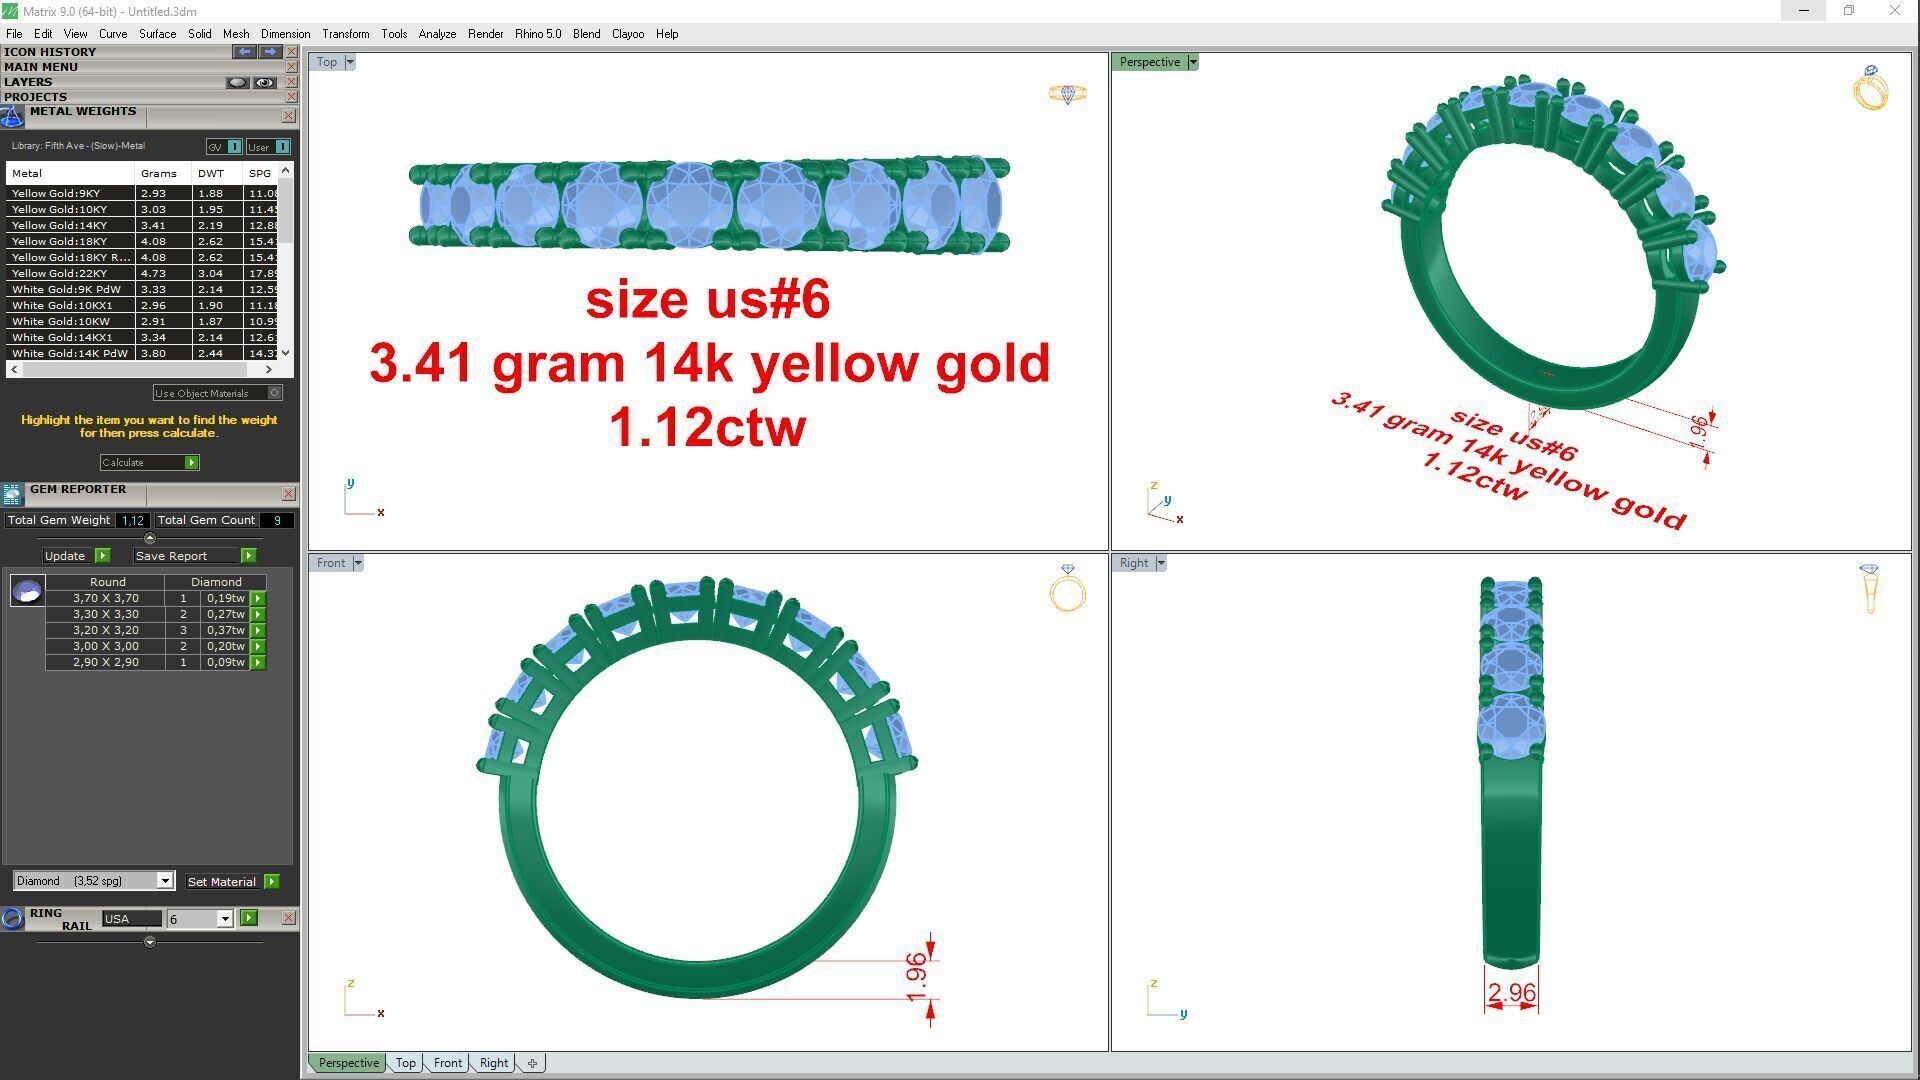Close the Icon History panel
Viewport: 1920px width, 1080px height.
[x=291, y=51]
